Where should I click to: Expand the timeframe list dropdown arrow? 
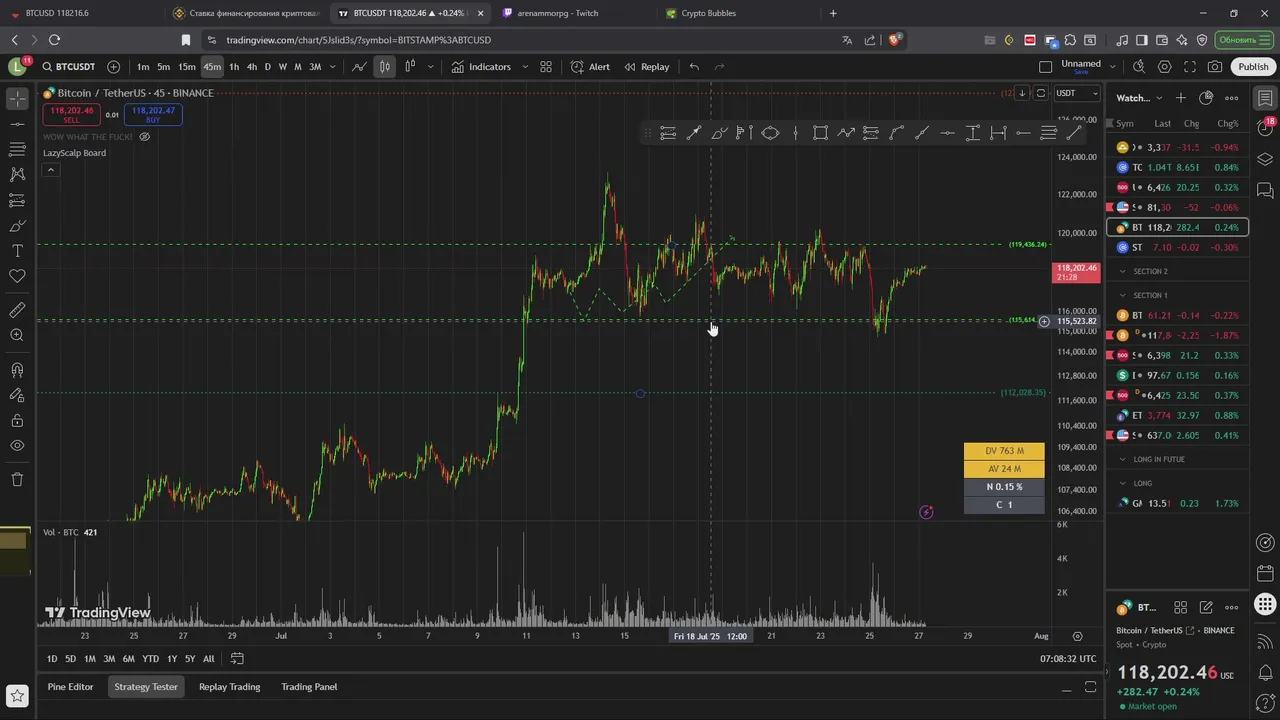333,67
